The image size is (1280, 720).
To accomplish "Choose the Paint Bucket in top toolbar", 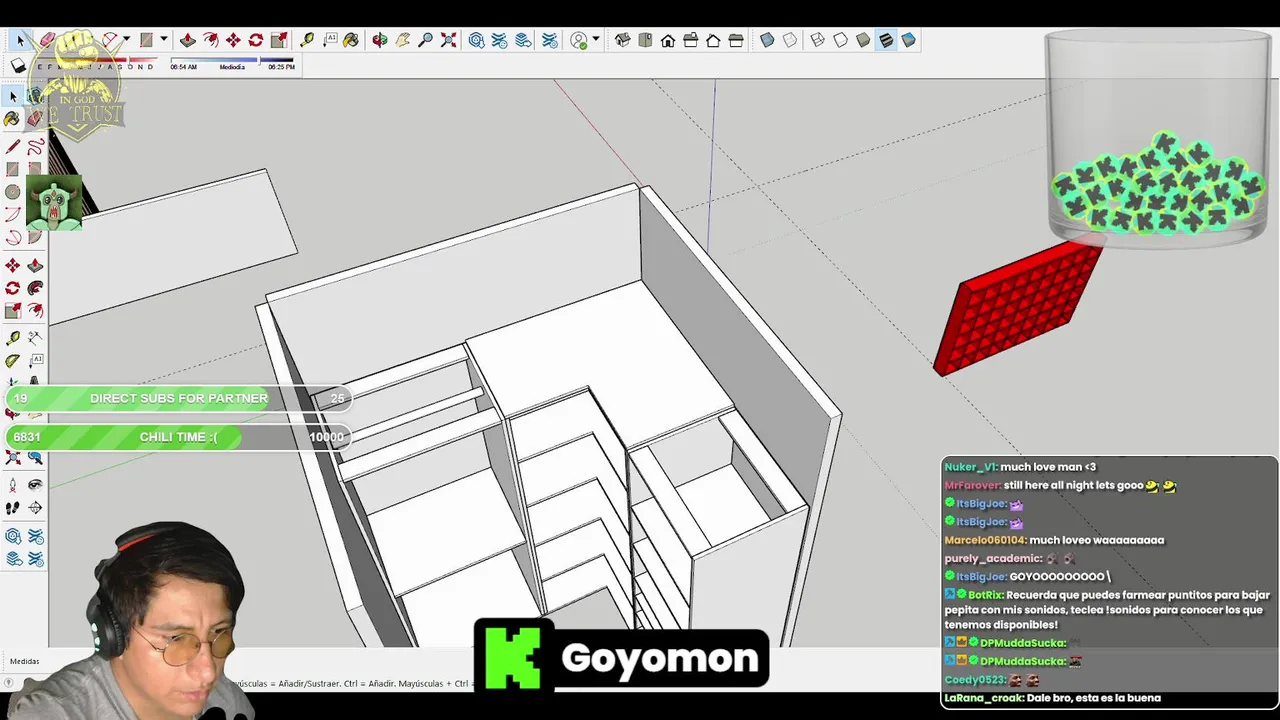I will point(351,40).
